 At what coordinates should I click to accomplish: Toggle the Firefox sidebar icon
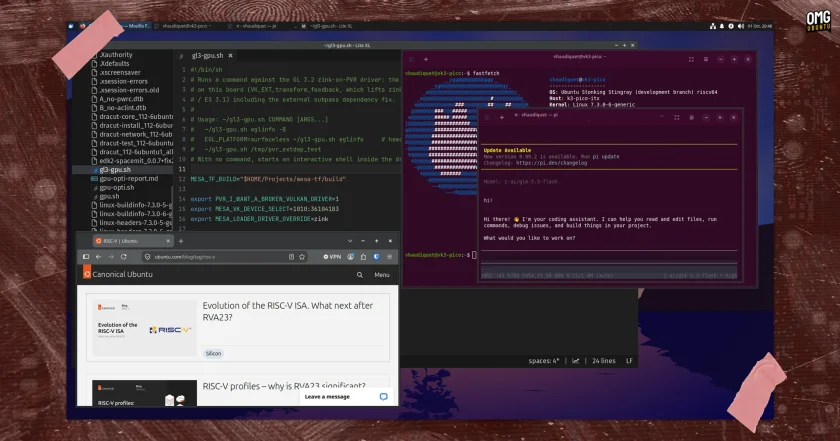[x=86, y=257]
